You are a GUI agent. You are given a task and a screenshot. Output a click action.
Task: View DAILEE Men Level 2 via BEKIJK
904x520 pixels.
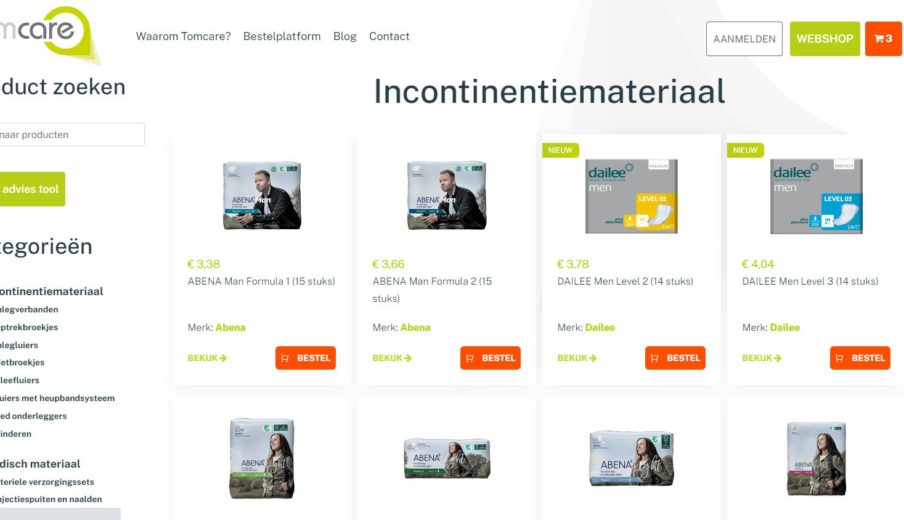point(577,358)
